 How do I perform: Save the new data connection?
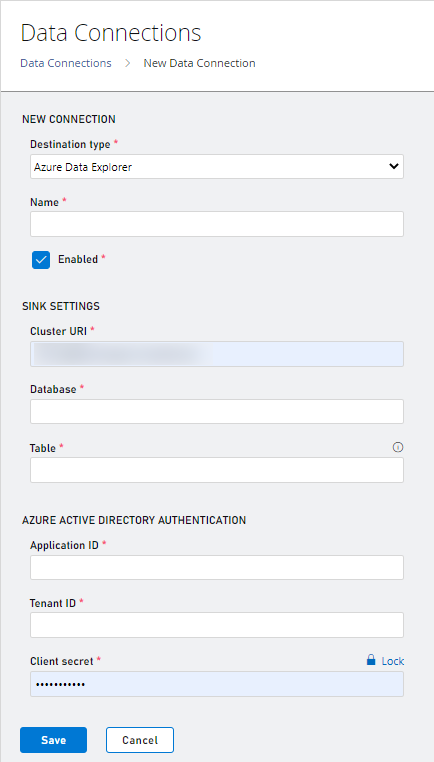[x=53, y=740]
